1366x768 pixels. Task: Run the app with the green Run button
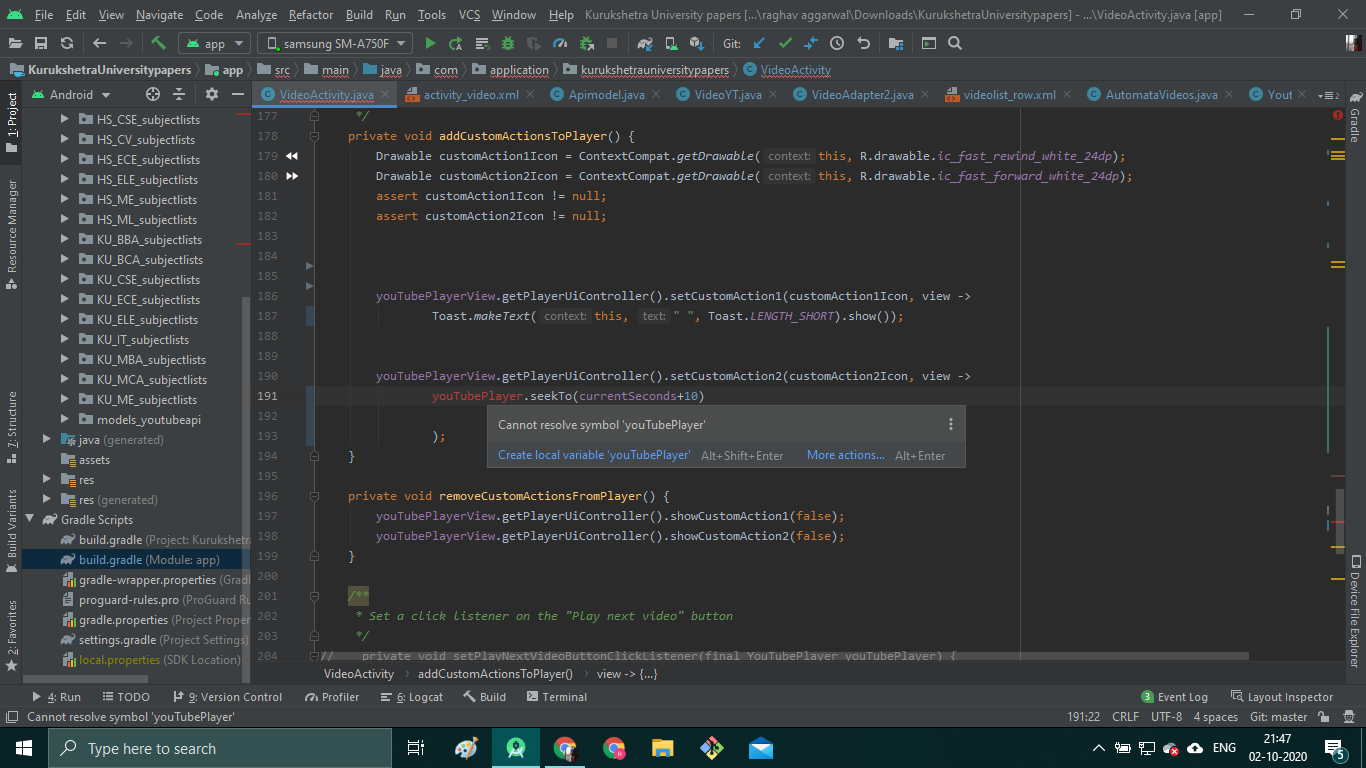(x=431, y=43)
